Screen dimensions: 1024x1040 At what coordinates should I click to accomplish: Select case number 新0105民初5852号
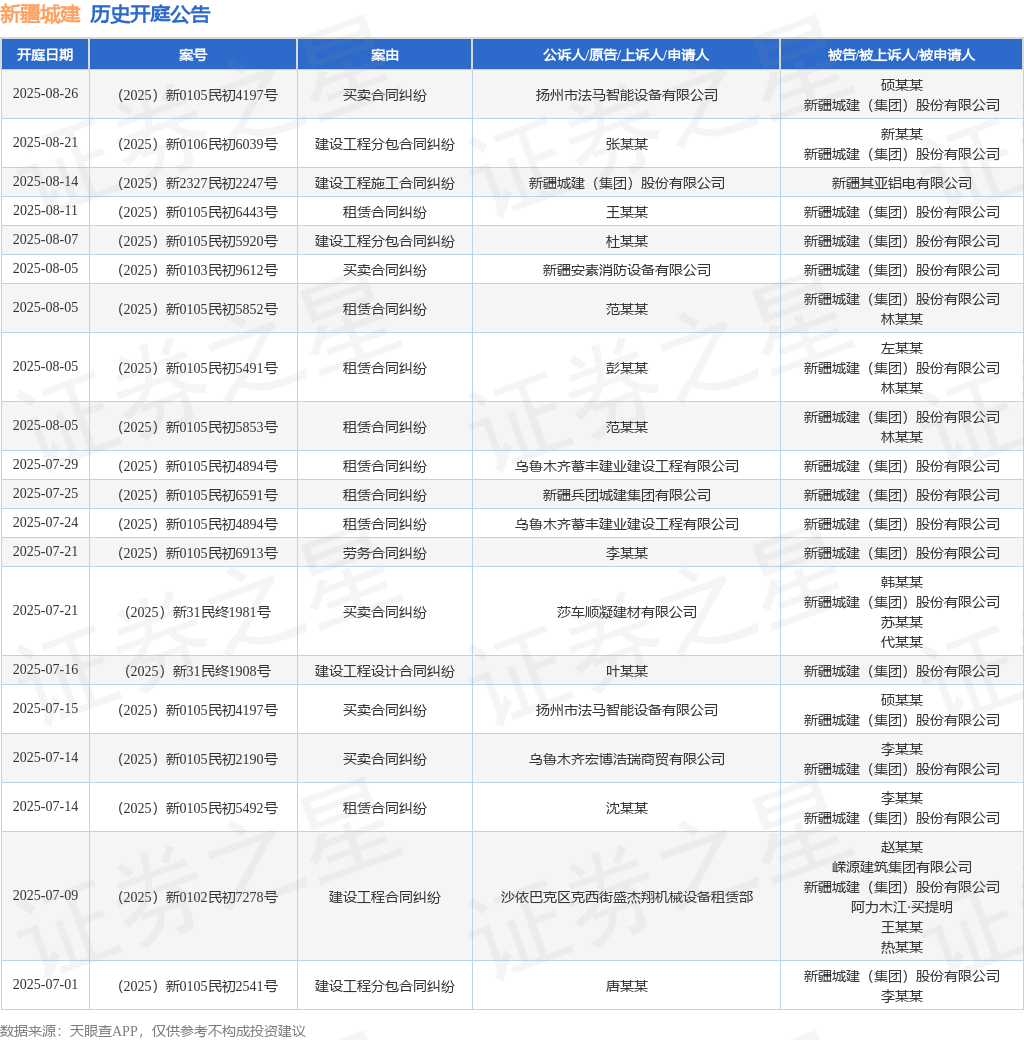coord(198,309)
